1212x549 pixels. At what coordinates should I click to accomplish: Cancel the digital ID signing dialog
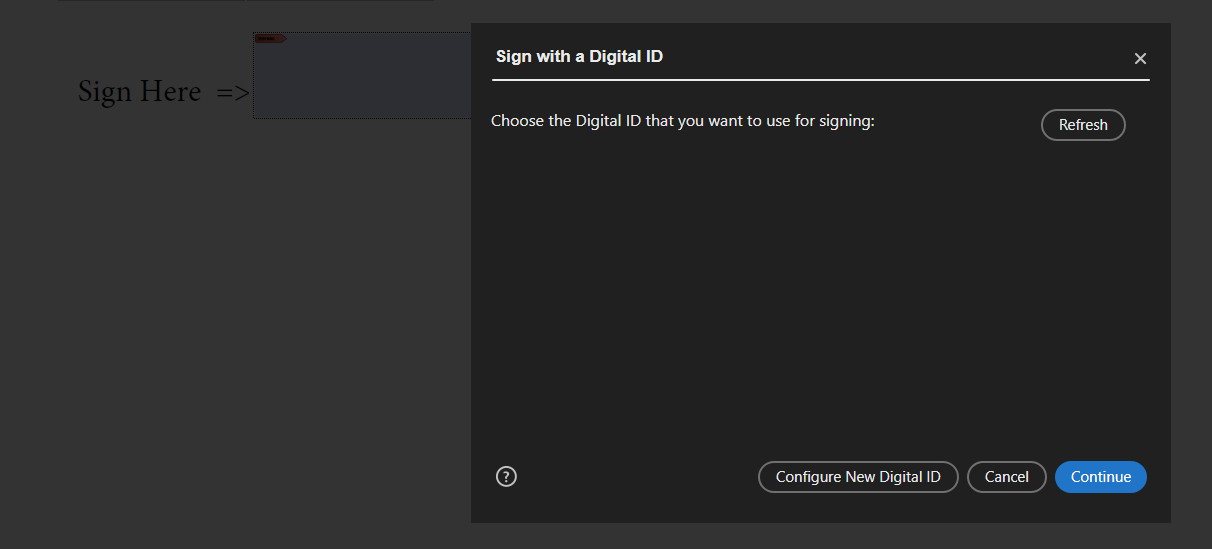[x=1006, y=477]
